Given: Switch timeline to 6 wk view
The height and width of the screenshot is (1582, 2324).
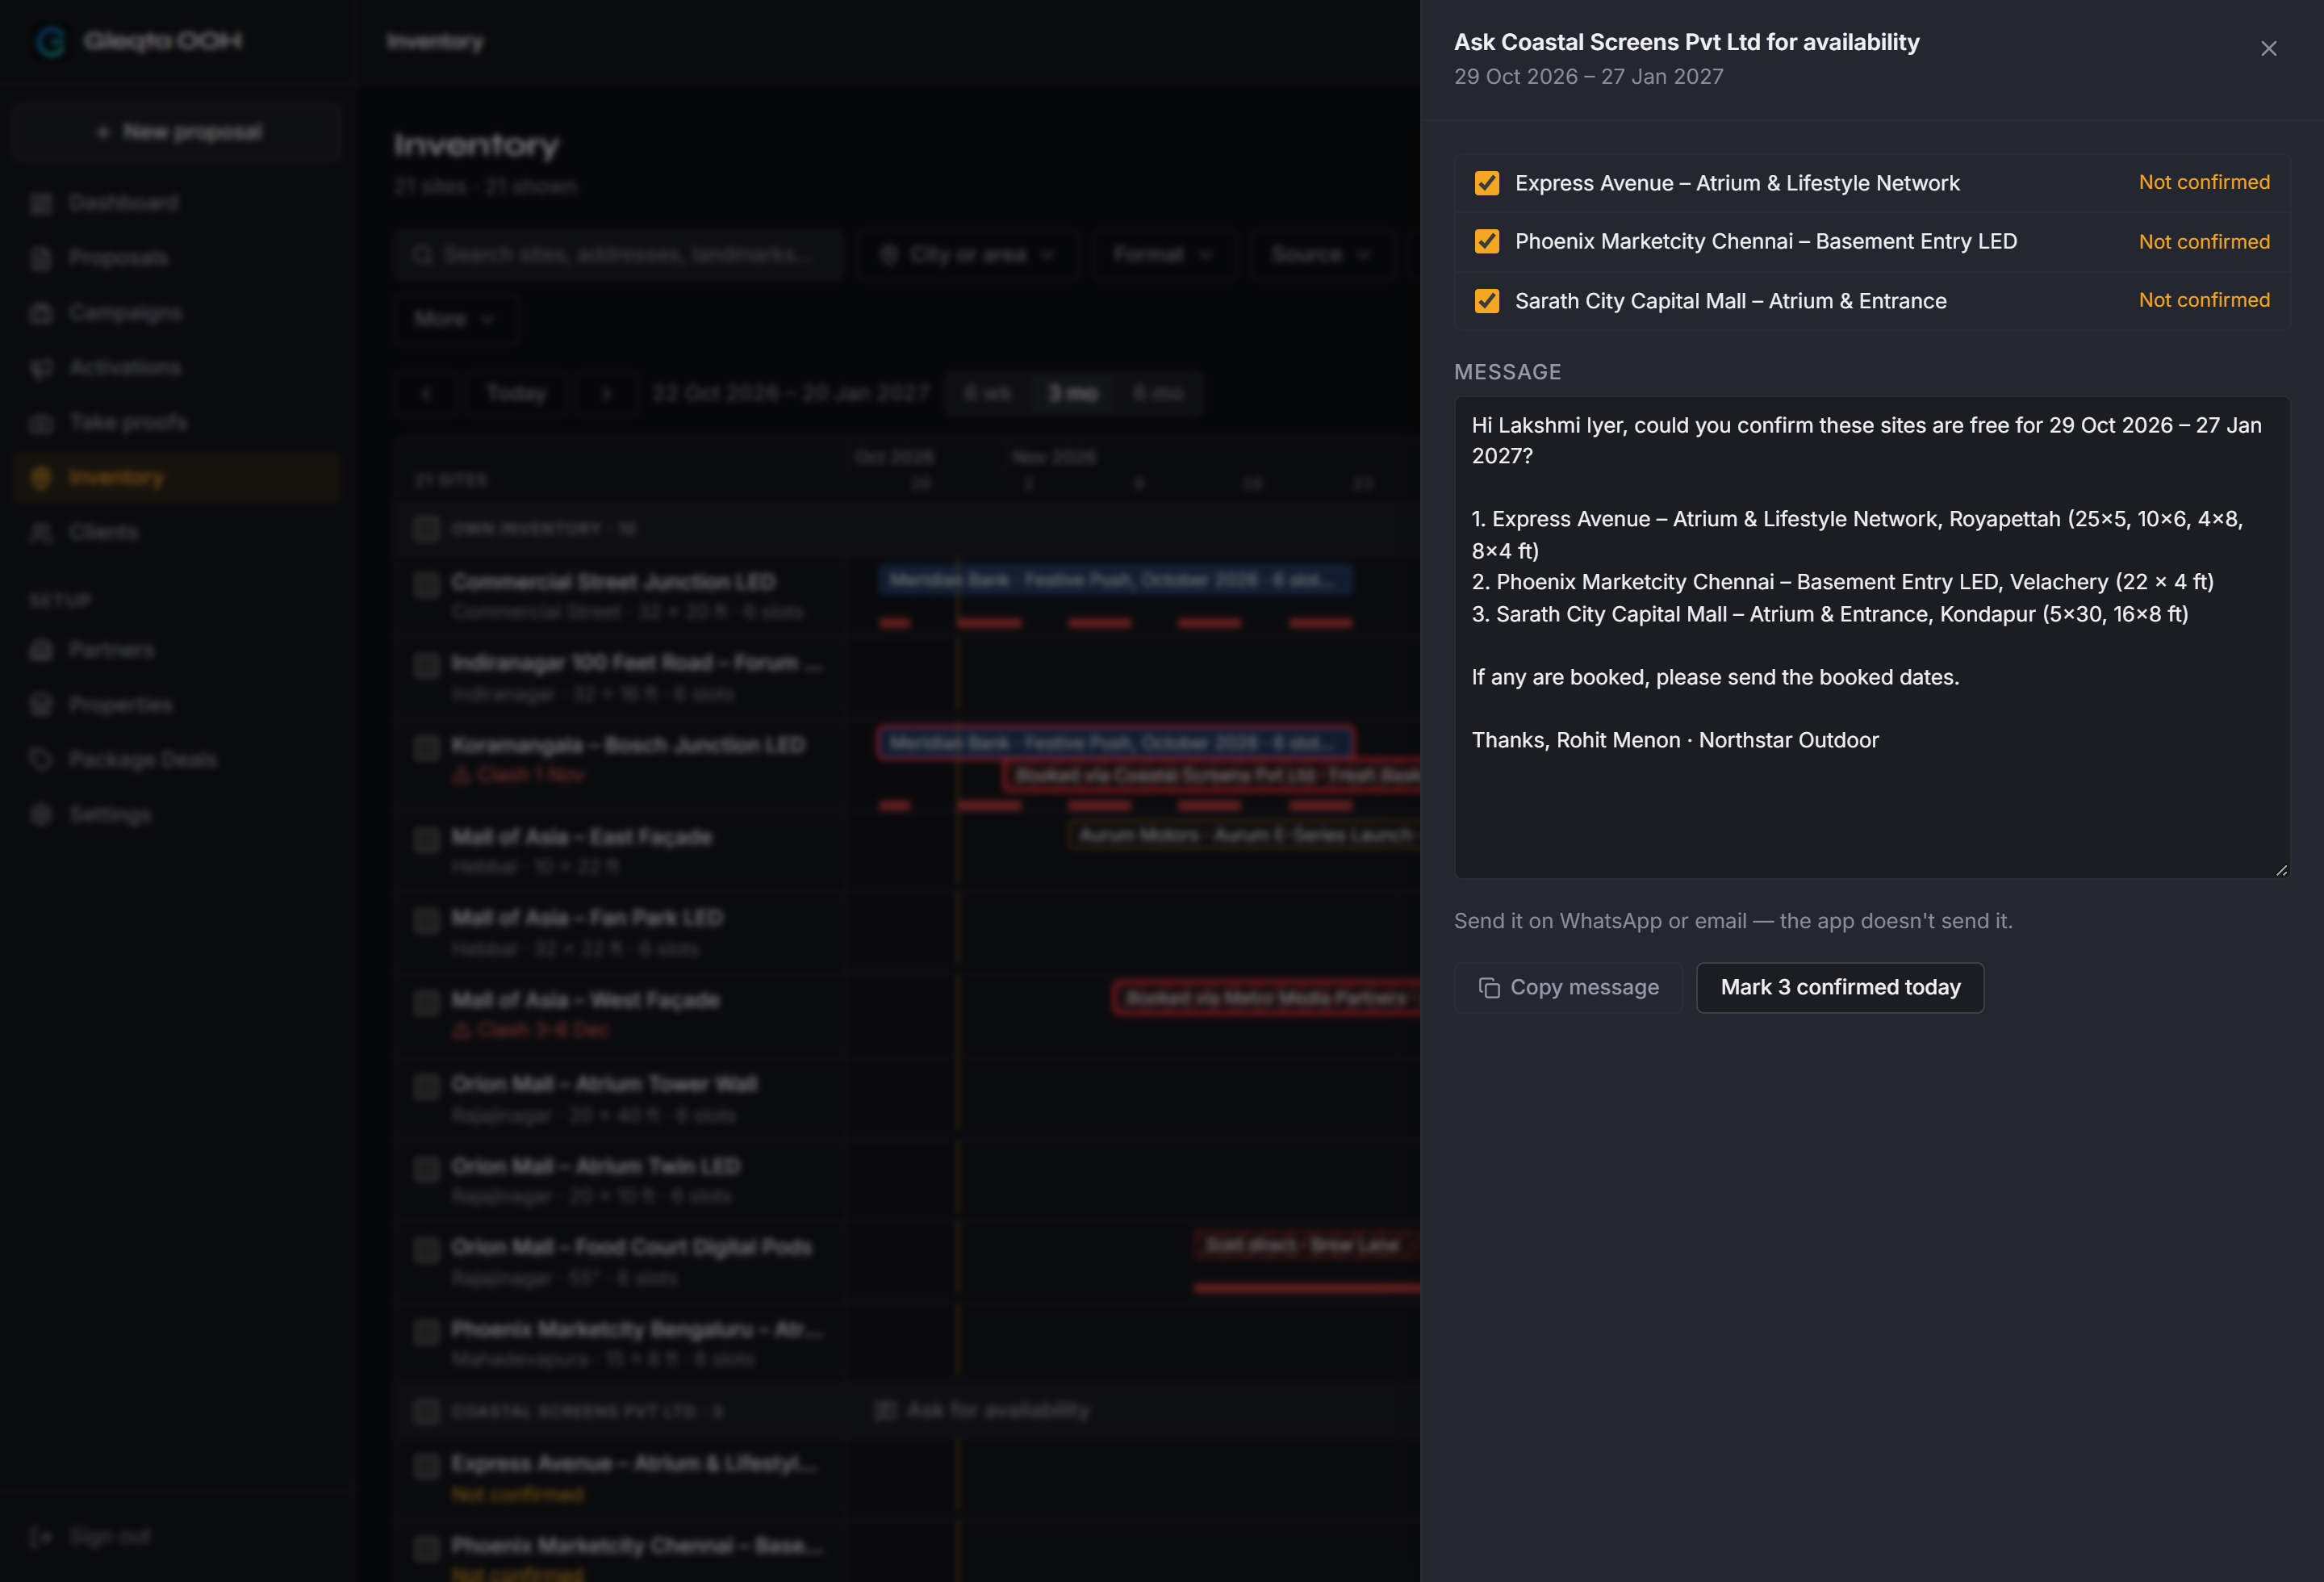Looking at the screenshot, I should click(x=988, y=393).
